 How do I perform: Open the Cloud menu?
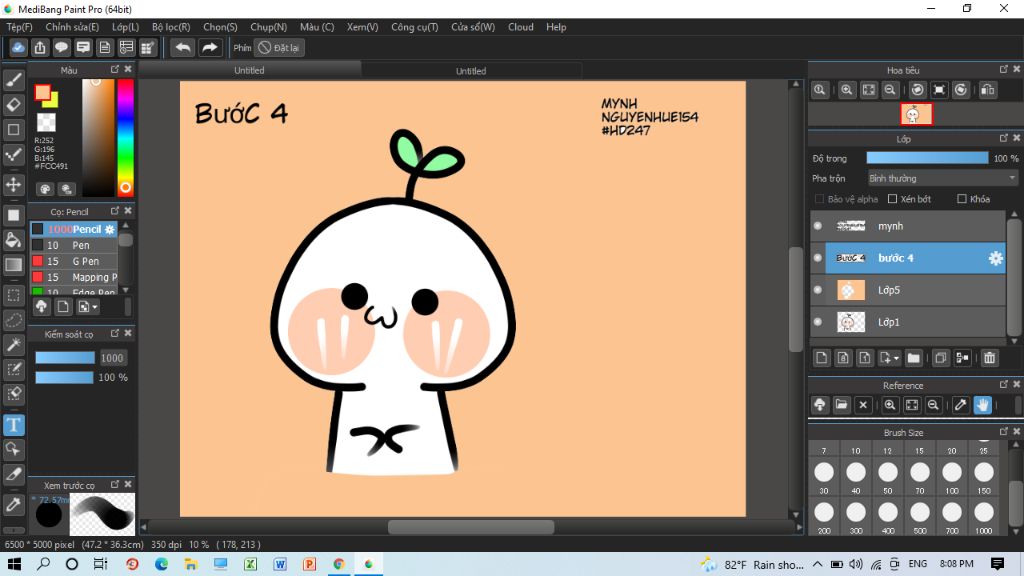[520, 27]
